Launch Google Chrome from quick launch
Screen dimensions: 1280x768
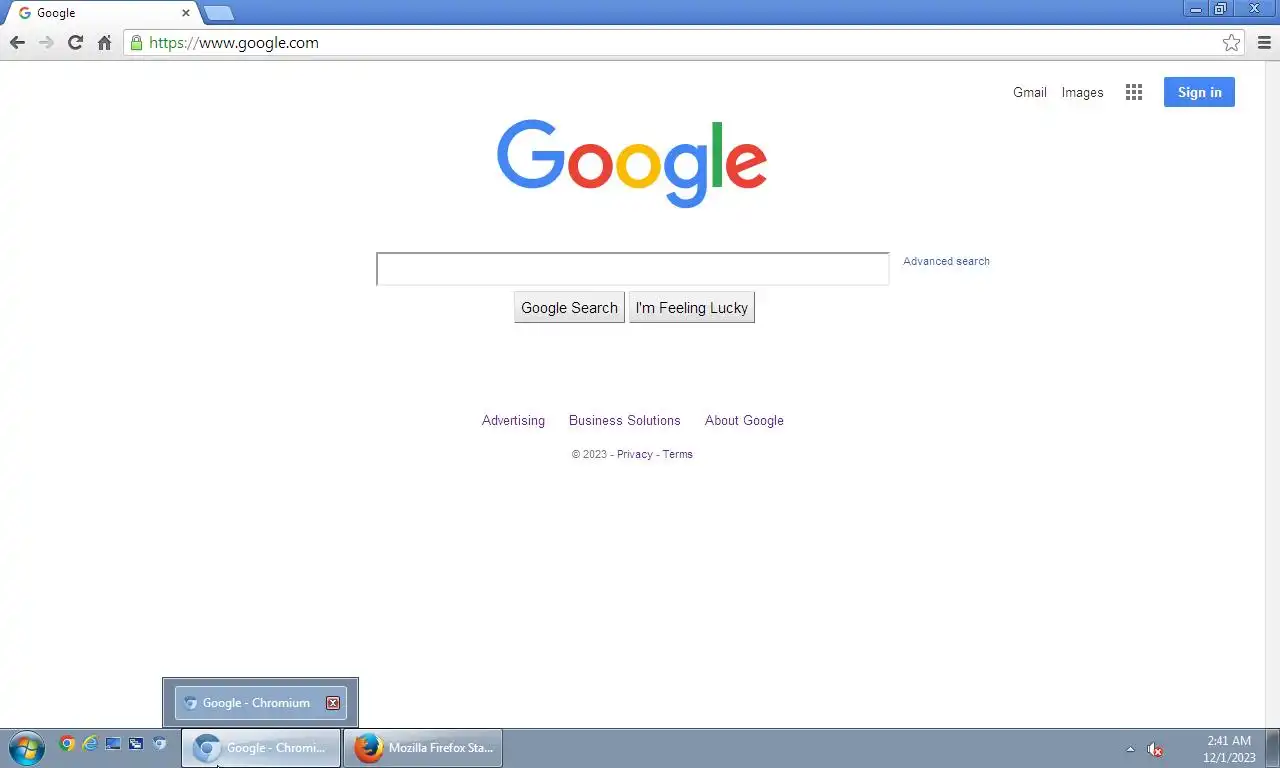point(67,743)
